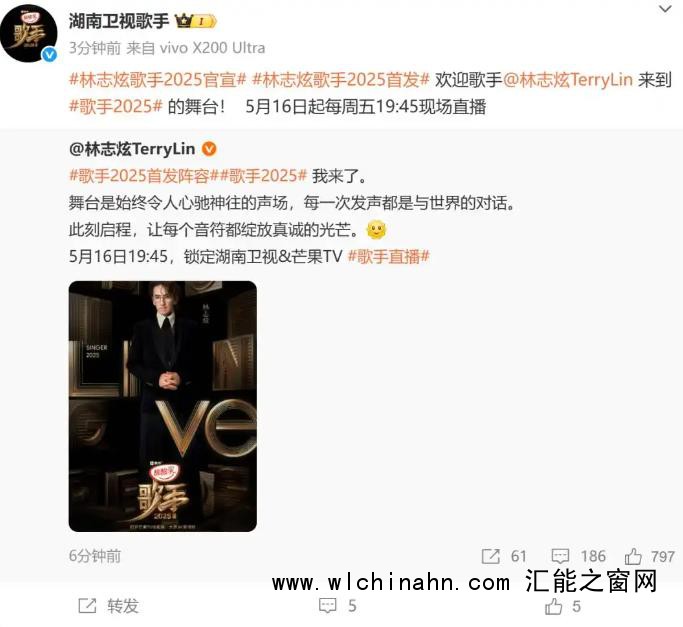Open hashtag #林志炫歌手2025官宣#

tap(158, 80)
